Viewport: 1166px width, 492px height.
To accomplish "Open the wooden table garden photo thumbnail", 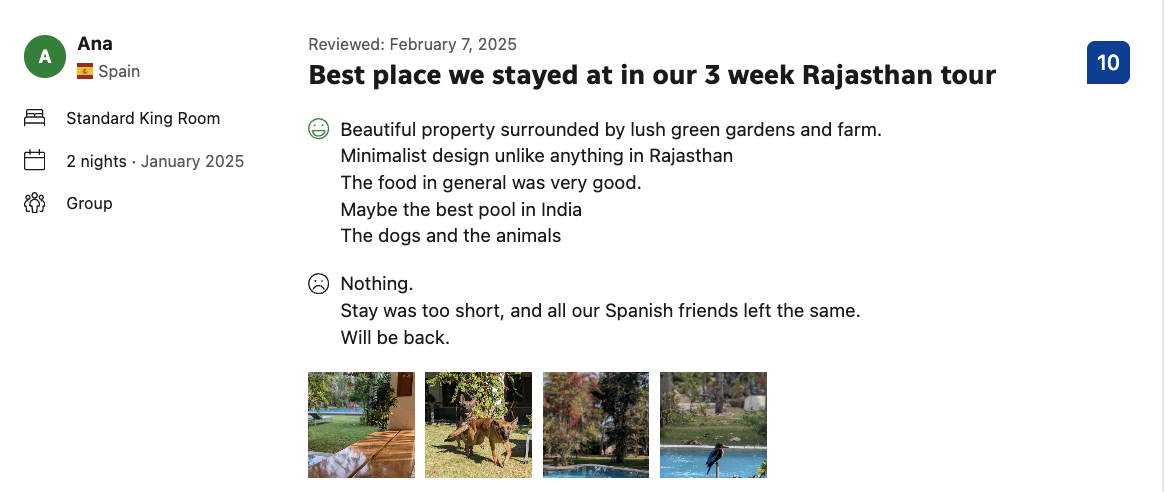I will pyautogui.click(x=361, y=425).
